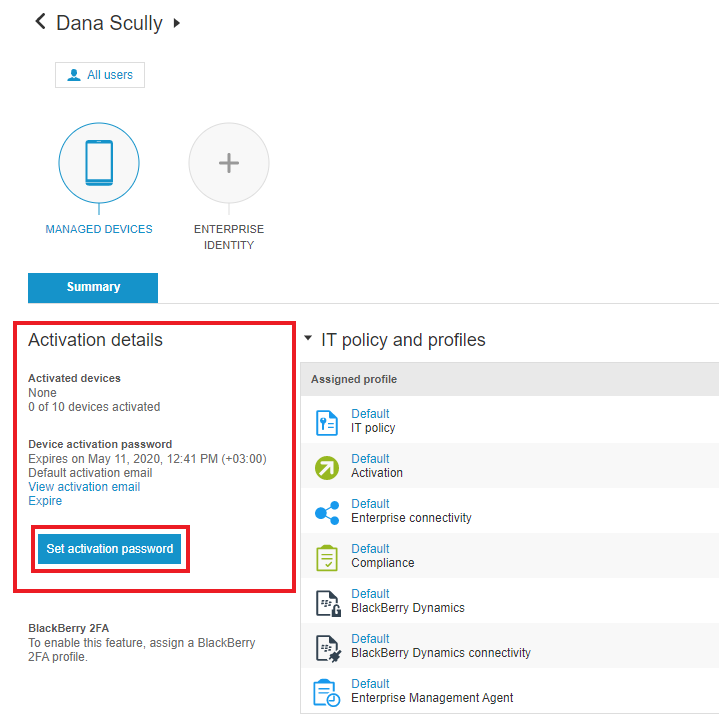This screenshot has height=720, width=719.
Task: Open Default Activation profile link
Action: click(370, 459)
